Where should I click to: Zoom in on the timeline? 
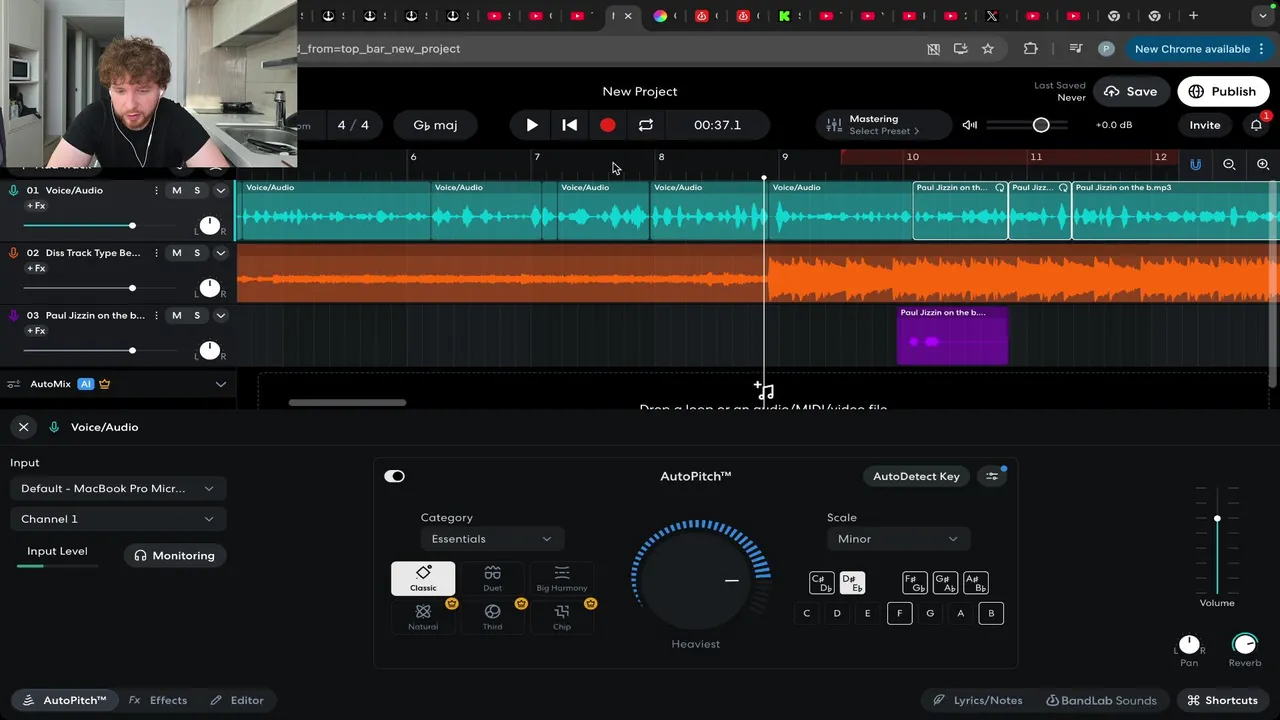(x=1263, y=164)
